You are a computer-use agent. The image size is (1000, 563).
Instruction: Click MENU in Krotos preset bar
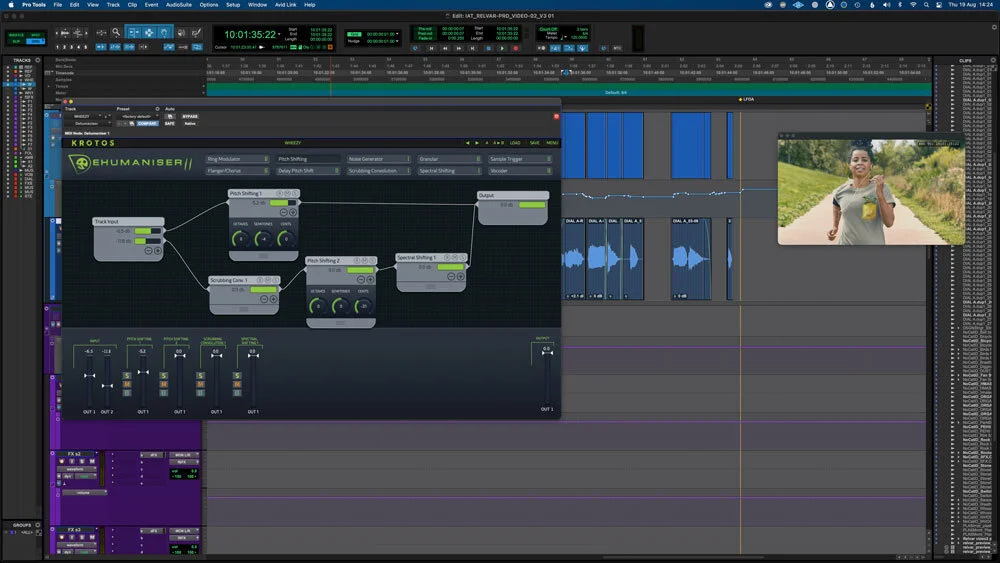pos(552,143)
